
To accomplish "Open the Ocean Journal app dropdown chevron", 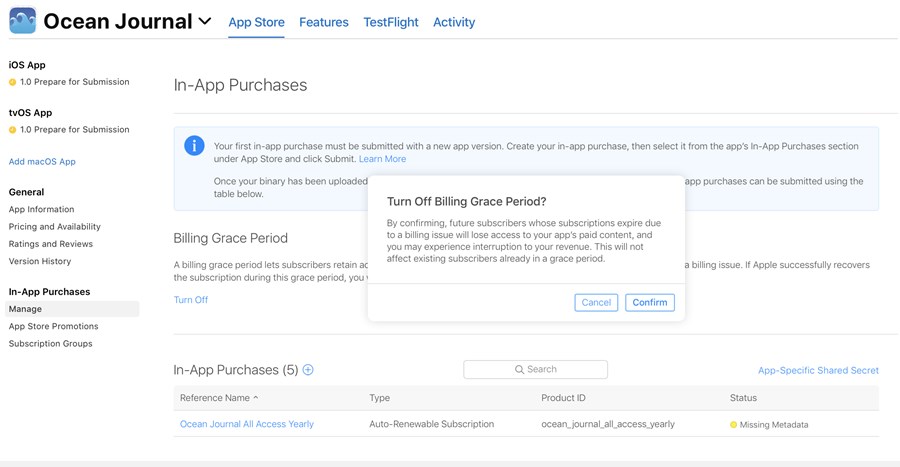I will 205,22.
